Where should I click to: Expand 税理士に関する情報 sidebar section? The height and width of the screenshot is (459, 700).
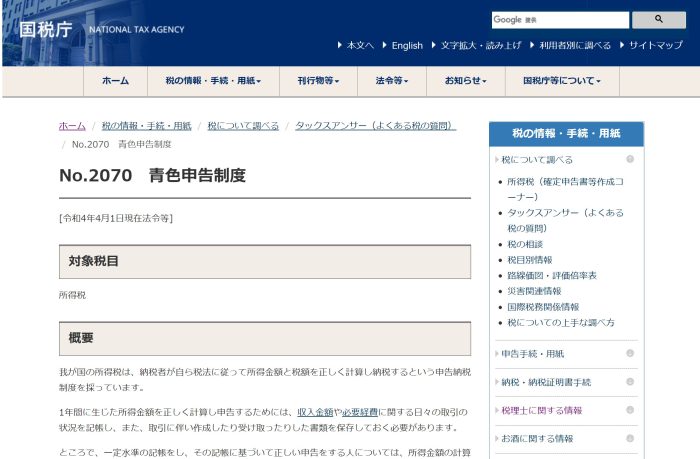[x=542, y=411]
